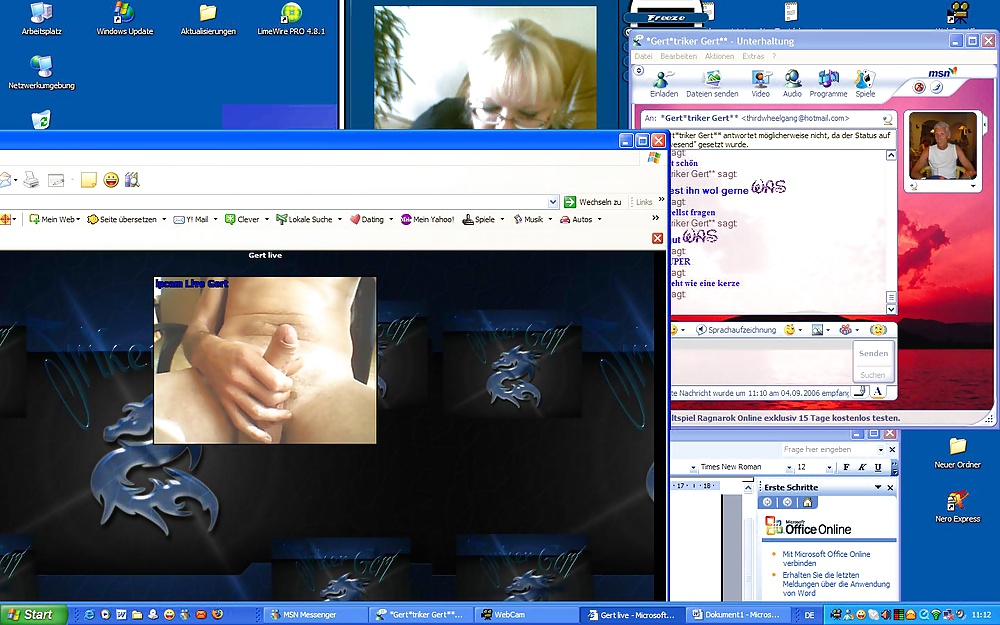Expand the Erste Schritte pane dropdown
The image size is (1000, 625).
(877, 487)
